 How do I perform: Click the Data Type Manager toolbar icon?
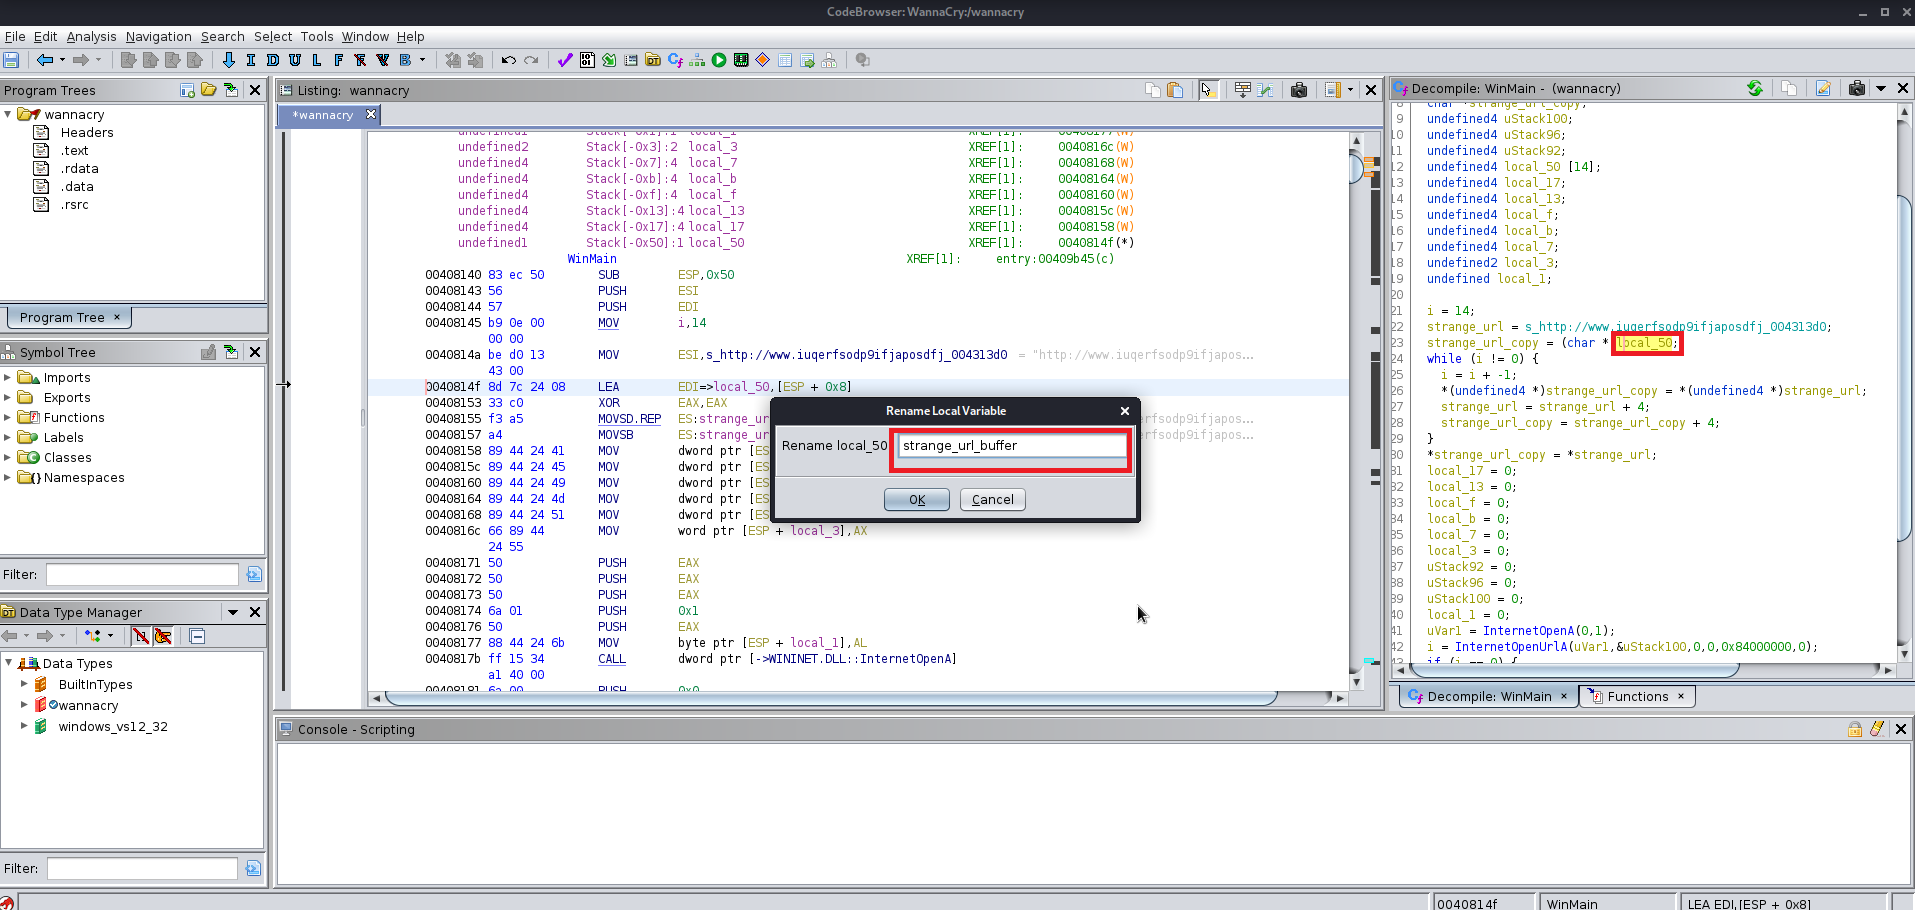pos(653,60)
